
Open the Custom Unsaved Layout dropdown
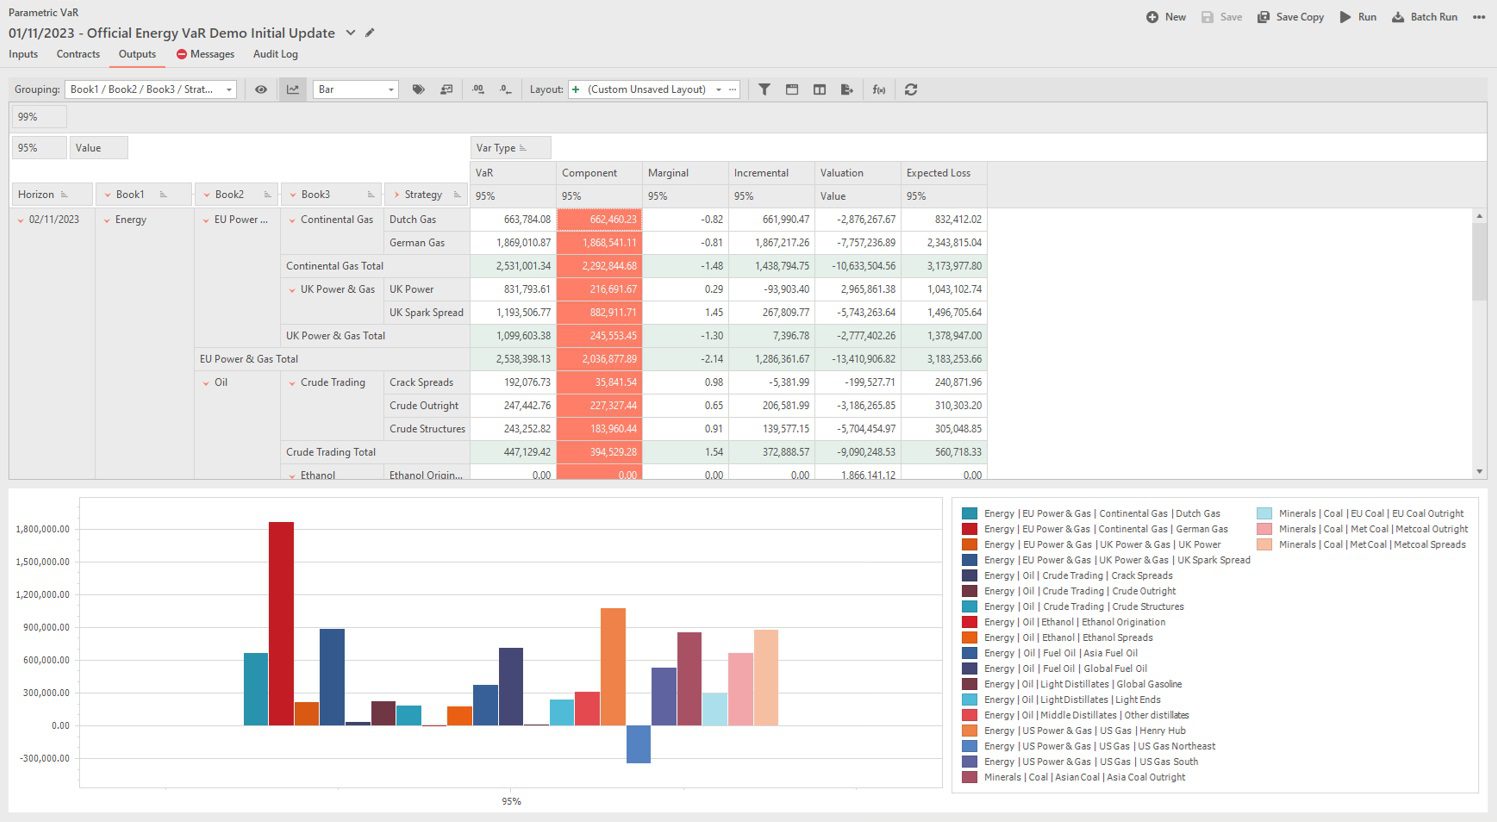[718, 89]
